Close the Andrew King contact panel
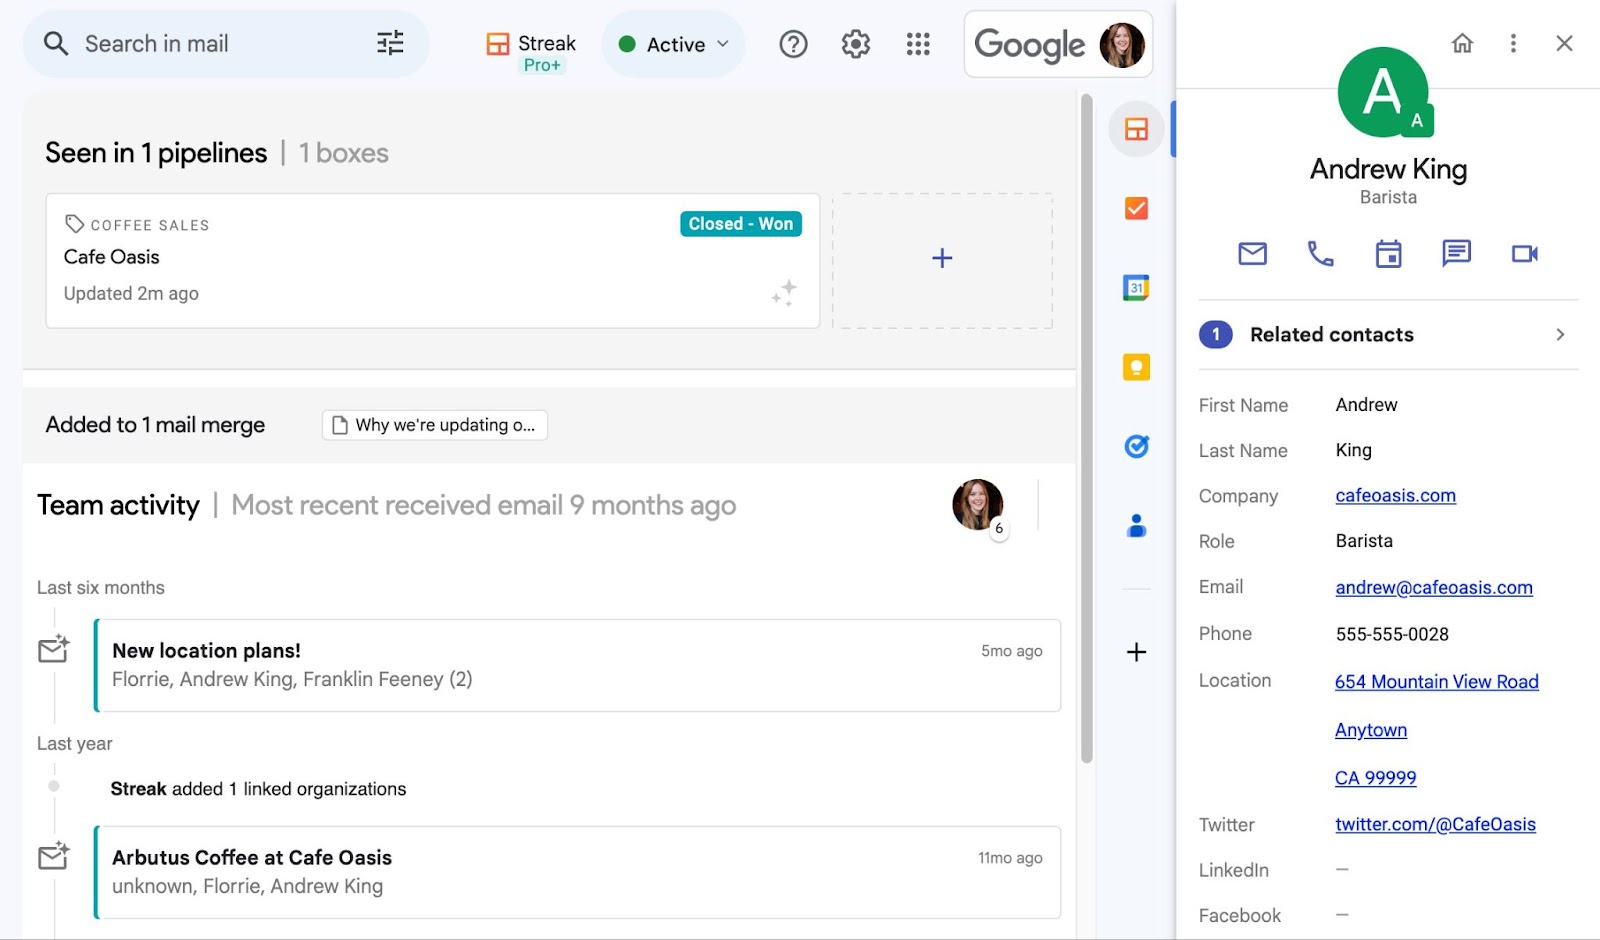Viewport: 1600px width, 940px height. (1565, 43)
